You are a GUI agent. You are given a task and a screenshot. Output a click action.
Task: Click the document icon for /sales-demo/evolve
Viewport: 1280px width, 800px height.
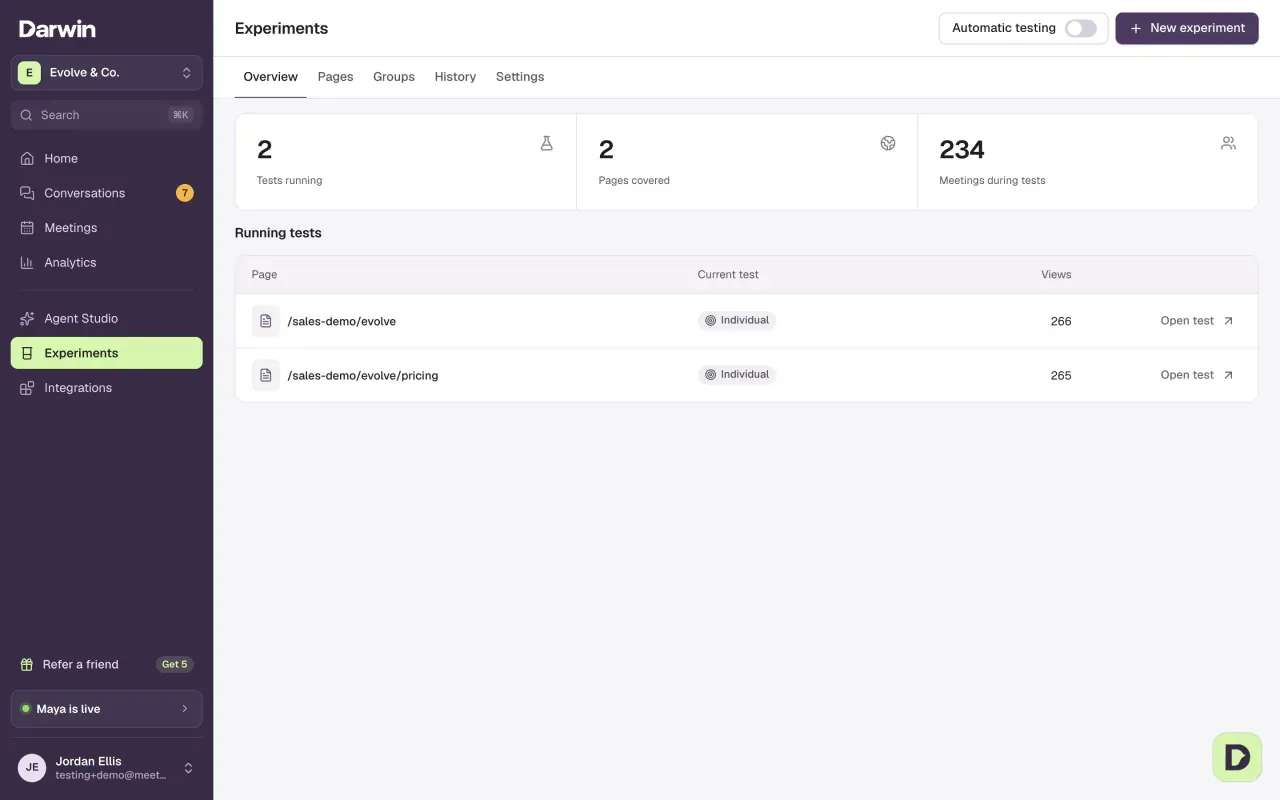point(265,321)
